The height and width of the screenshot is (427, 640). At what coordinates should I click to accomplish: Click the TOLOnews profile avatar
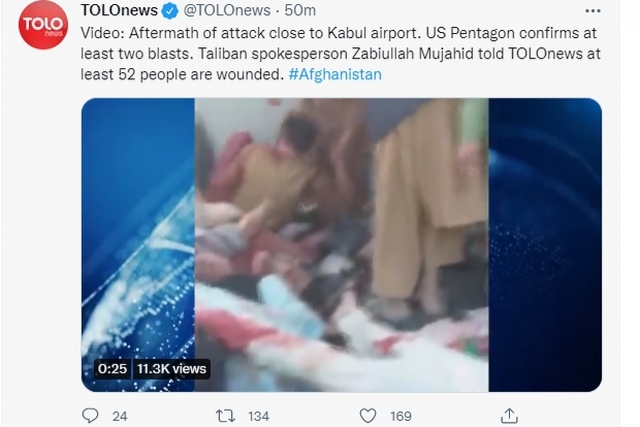click(43, 25)
